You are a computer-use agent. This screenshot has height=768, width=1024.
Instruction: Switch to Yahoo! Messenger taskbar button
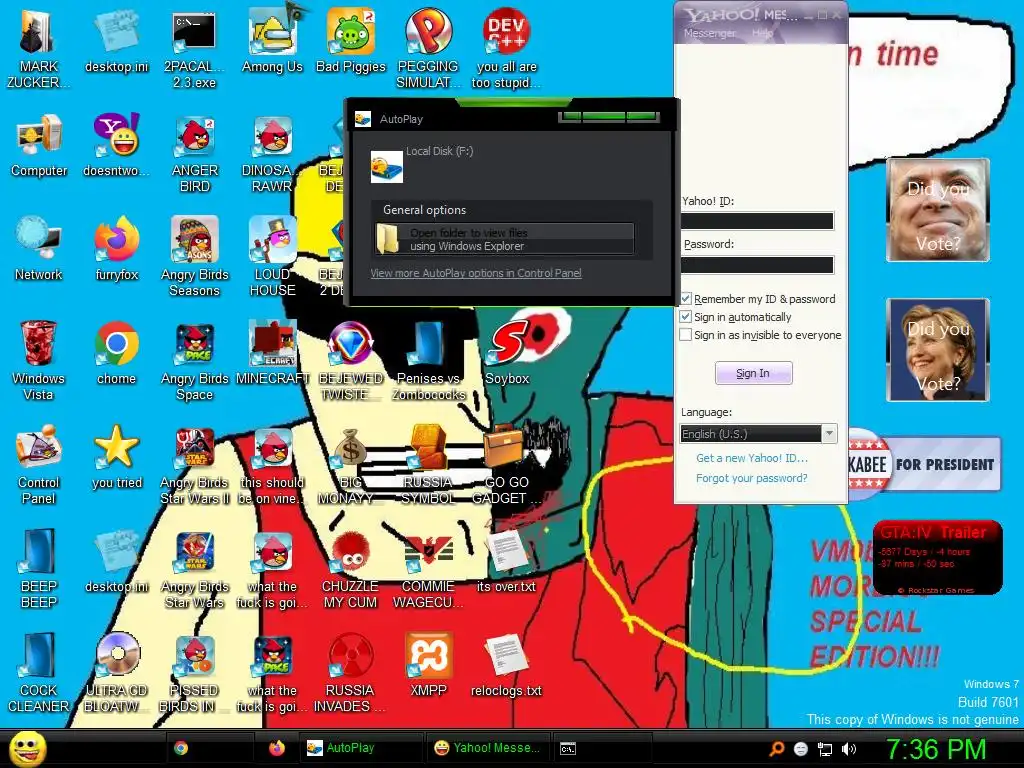click(x=487, y=748)
